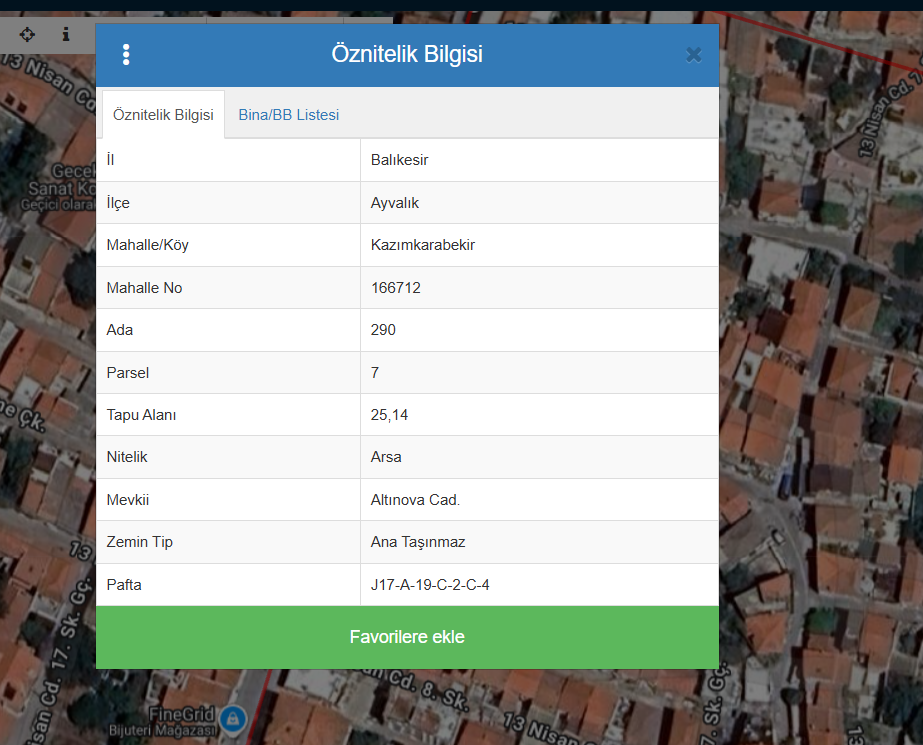Click the Zemin Tip value Ana Taşınmaz
Screen dimensions: 923x745
click(418, 542)
